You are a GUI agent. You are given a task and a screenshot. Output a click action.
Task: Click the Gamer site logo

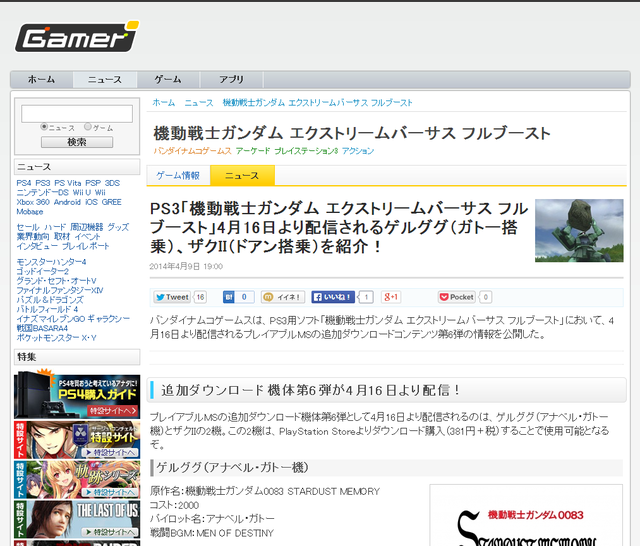pyautogui.click(x=77, y=37)
